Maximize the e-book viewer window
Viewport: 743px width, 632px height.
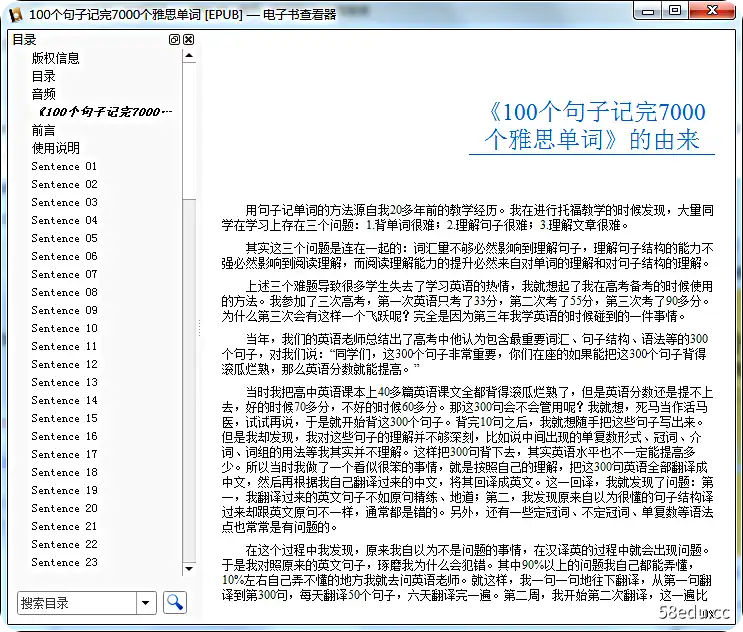pyautogui.click(x=675, y=11)
